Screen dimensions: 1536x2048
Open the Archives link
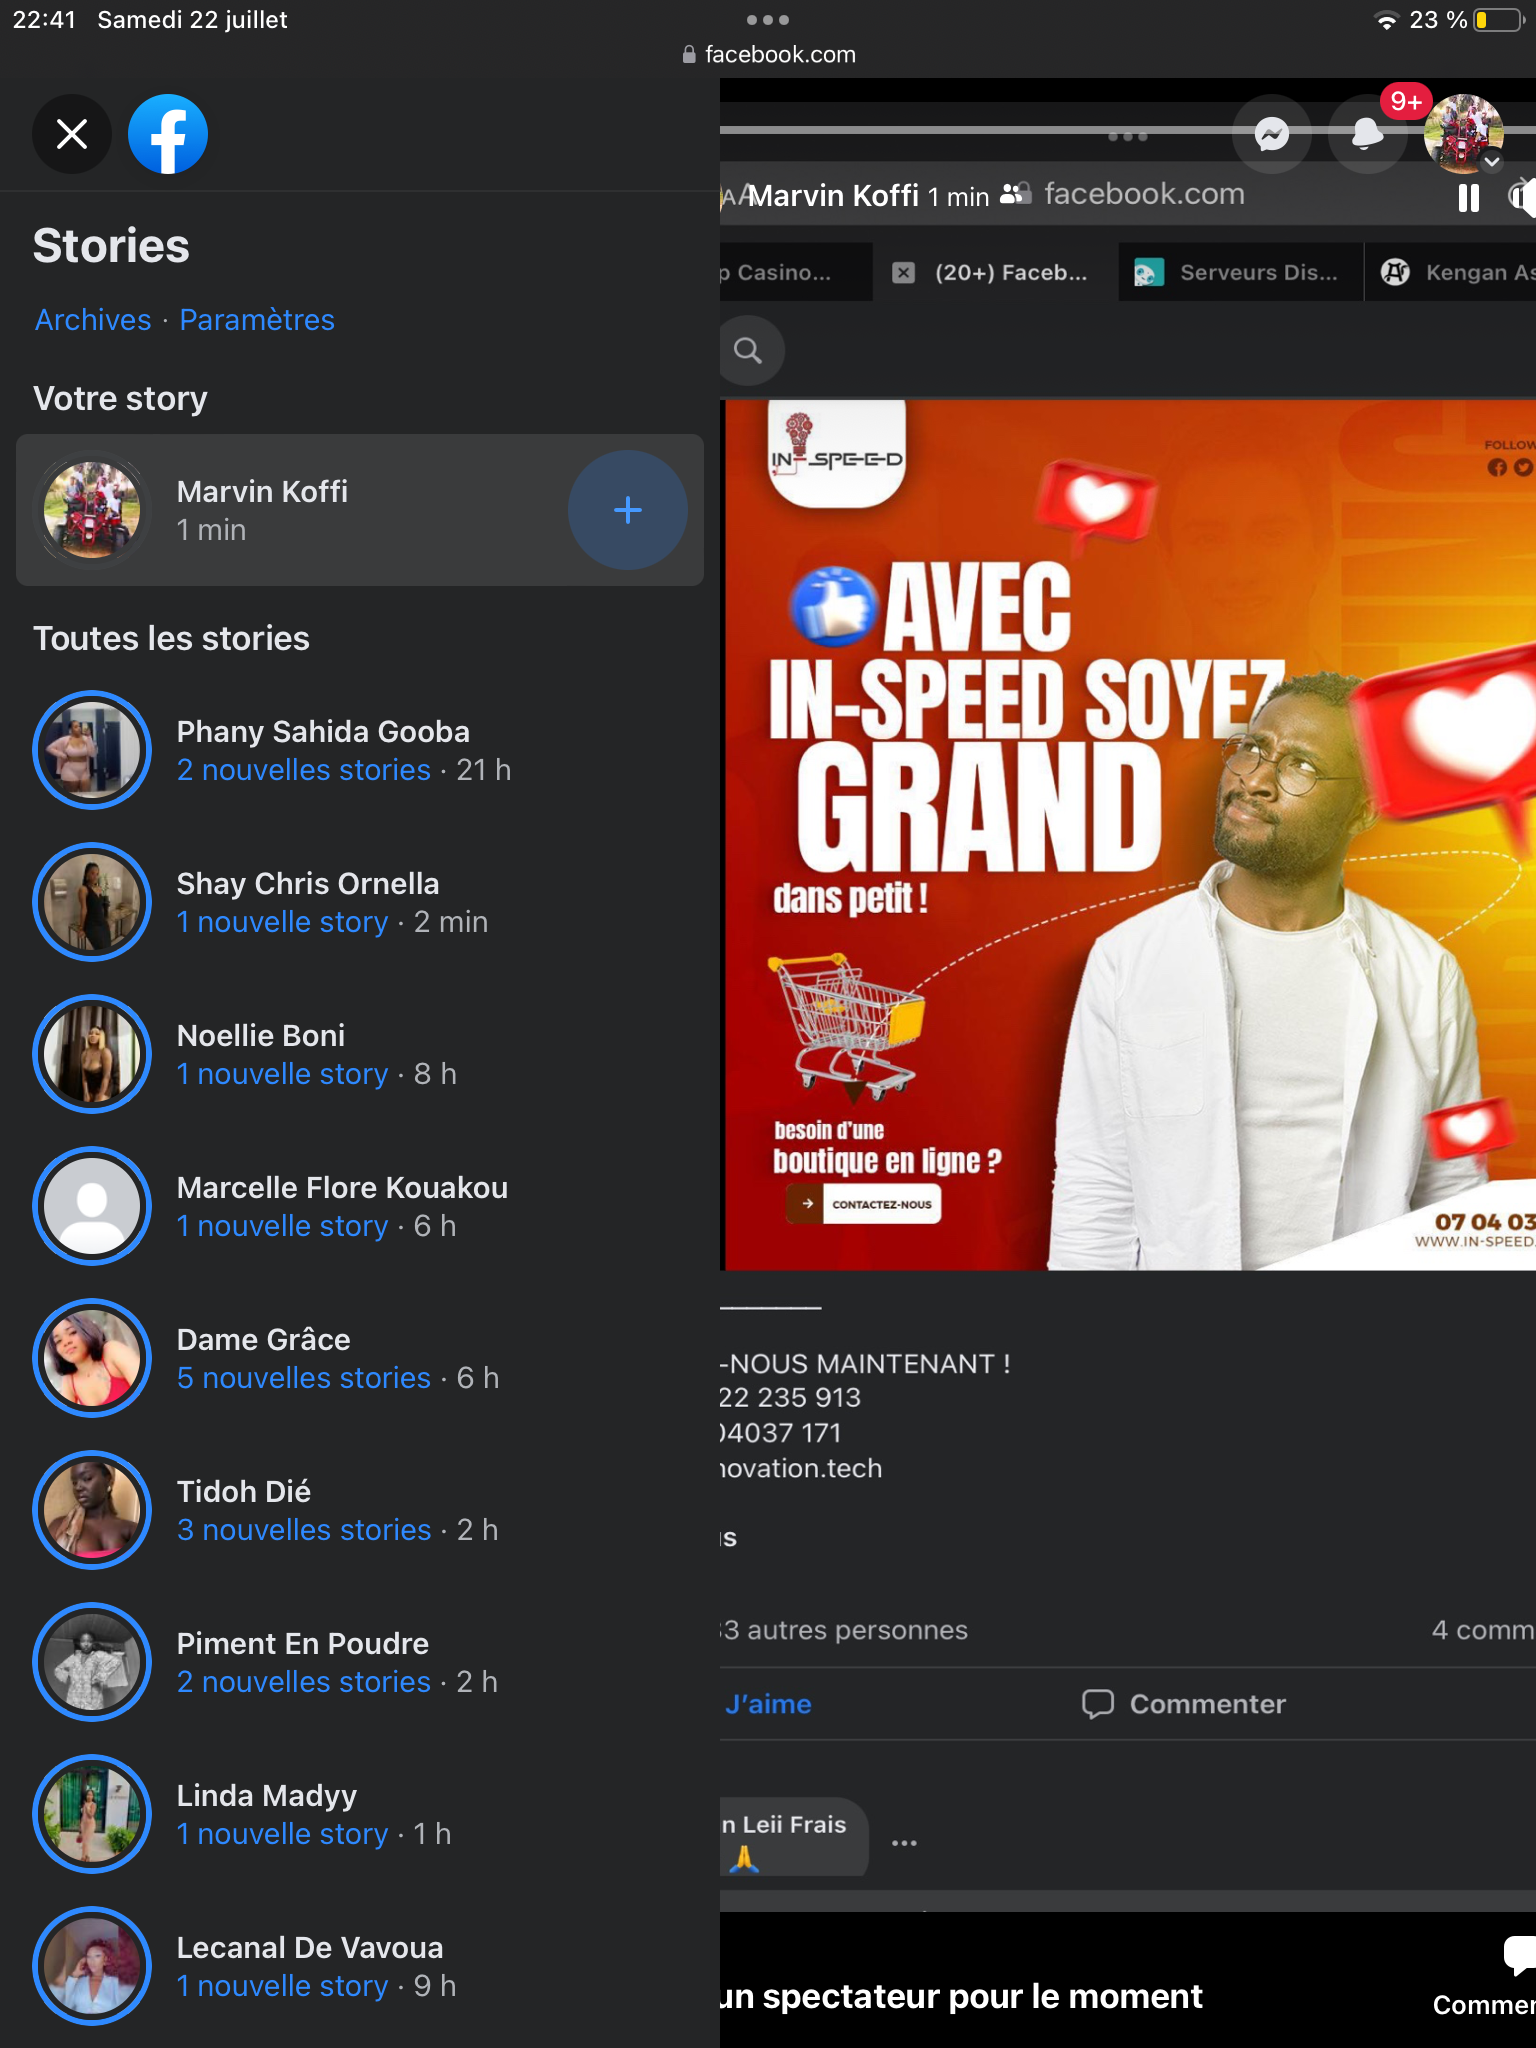point(93,320)
